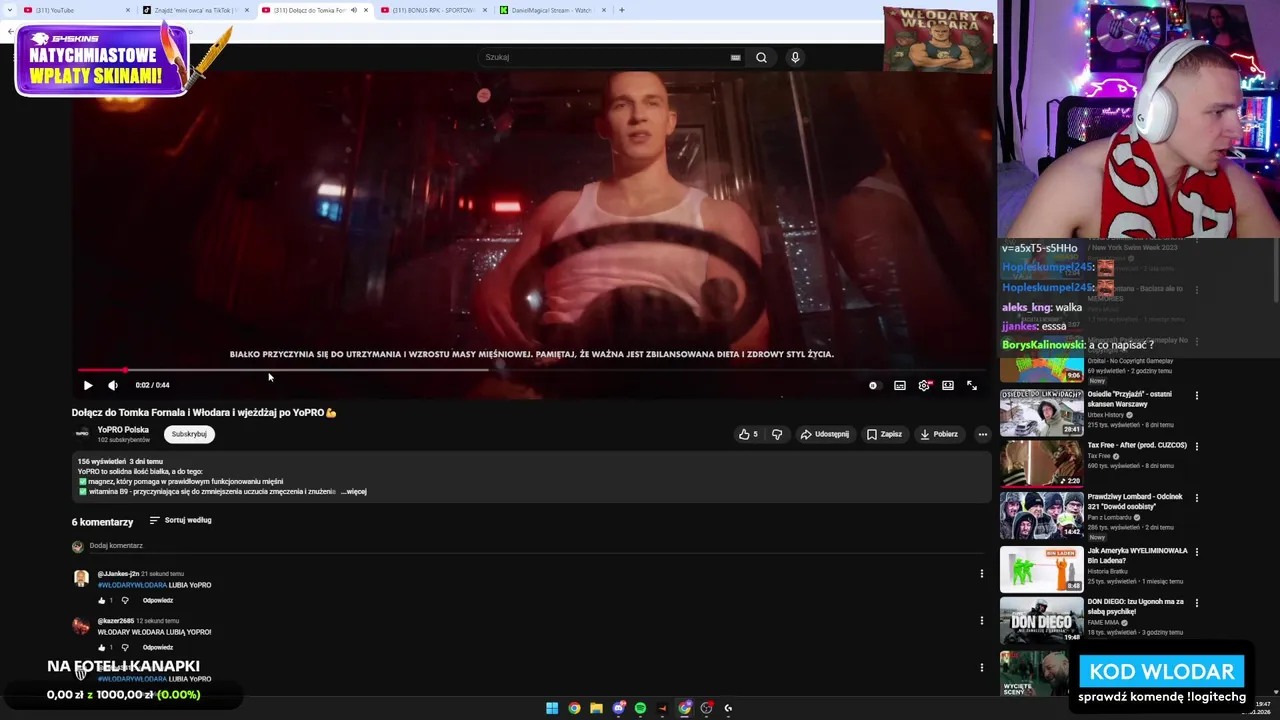The image size is (1280, 720).
Task: Open Logitech G HUB taskbar icon
Action: coord(728,708)
